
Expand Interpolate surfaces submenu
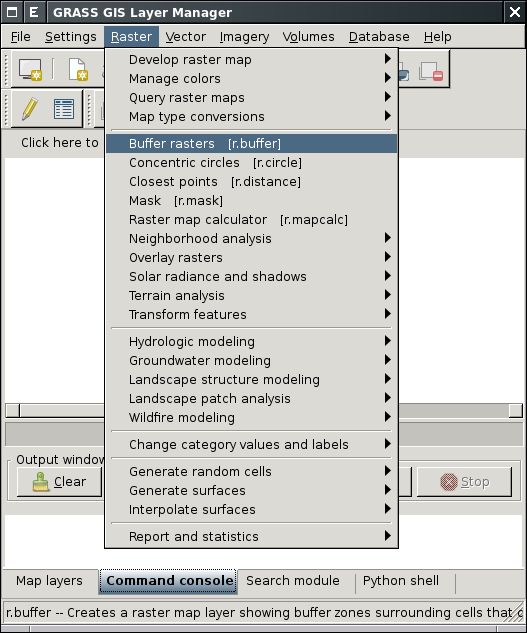pyautogui.click(x=251, y=509)
